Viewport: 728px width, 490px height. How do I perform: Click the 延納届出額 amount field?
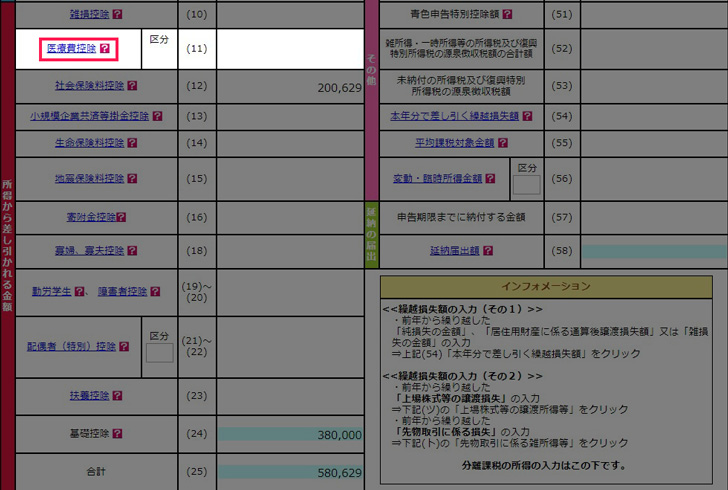655,251
